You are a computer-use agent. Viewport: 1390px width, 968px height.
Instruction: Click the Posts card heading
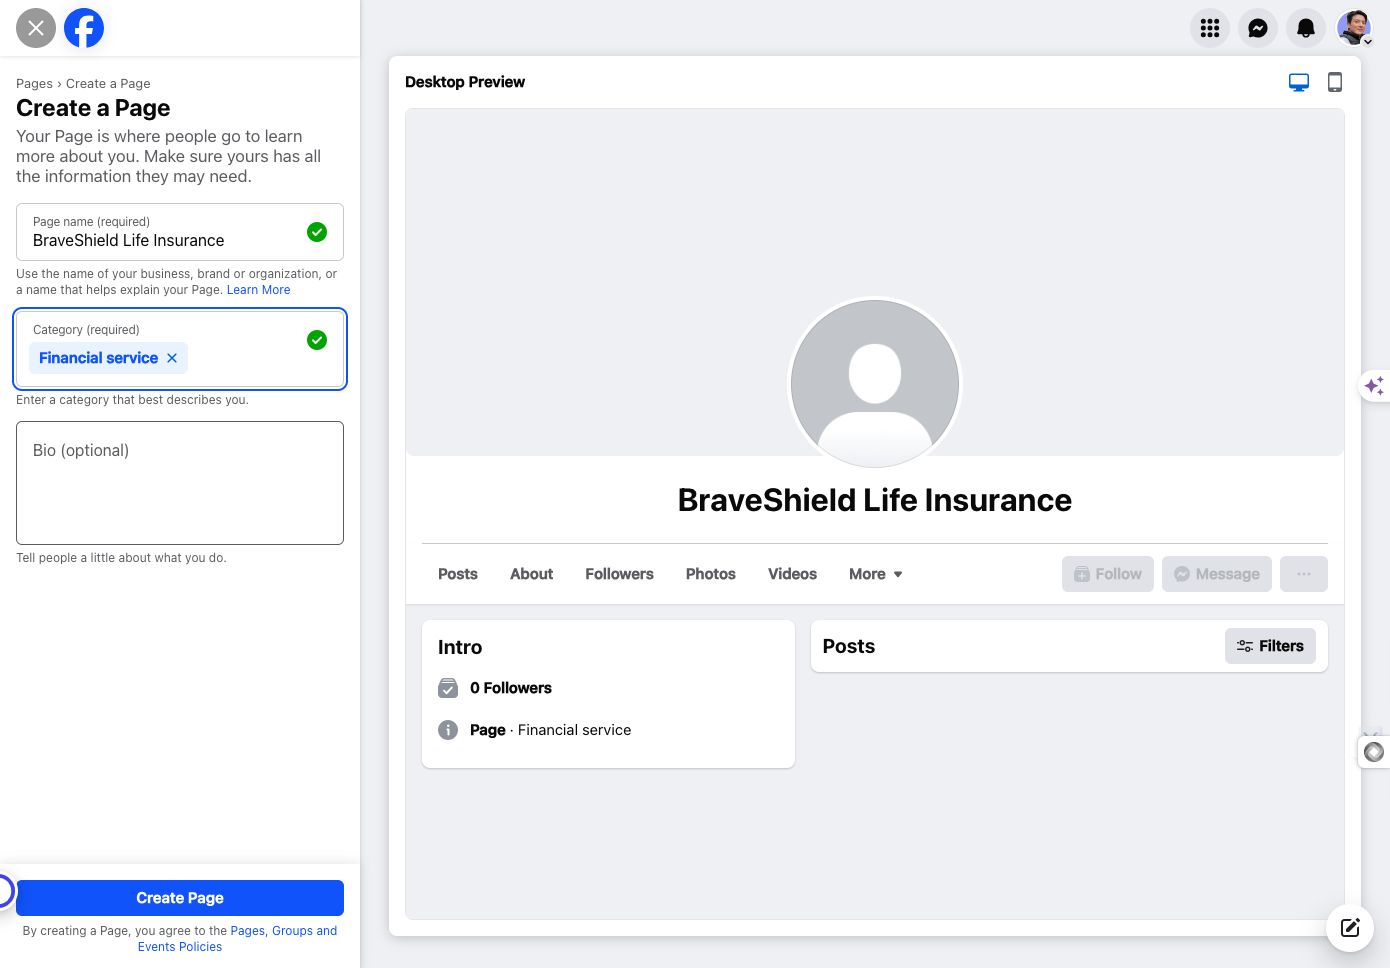coord(849,646)
